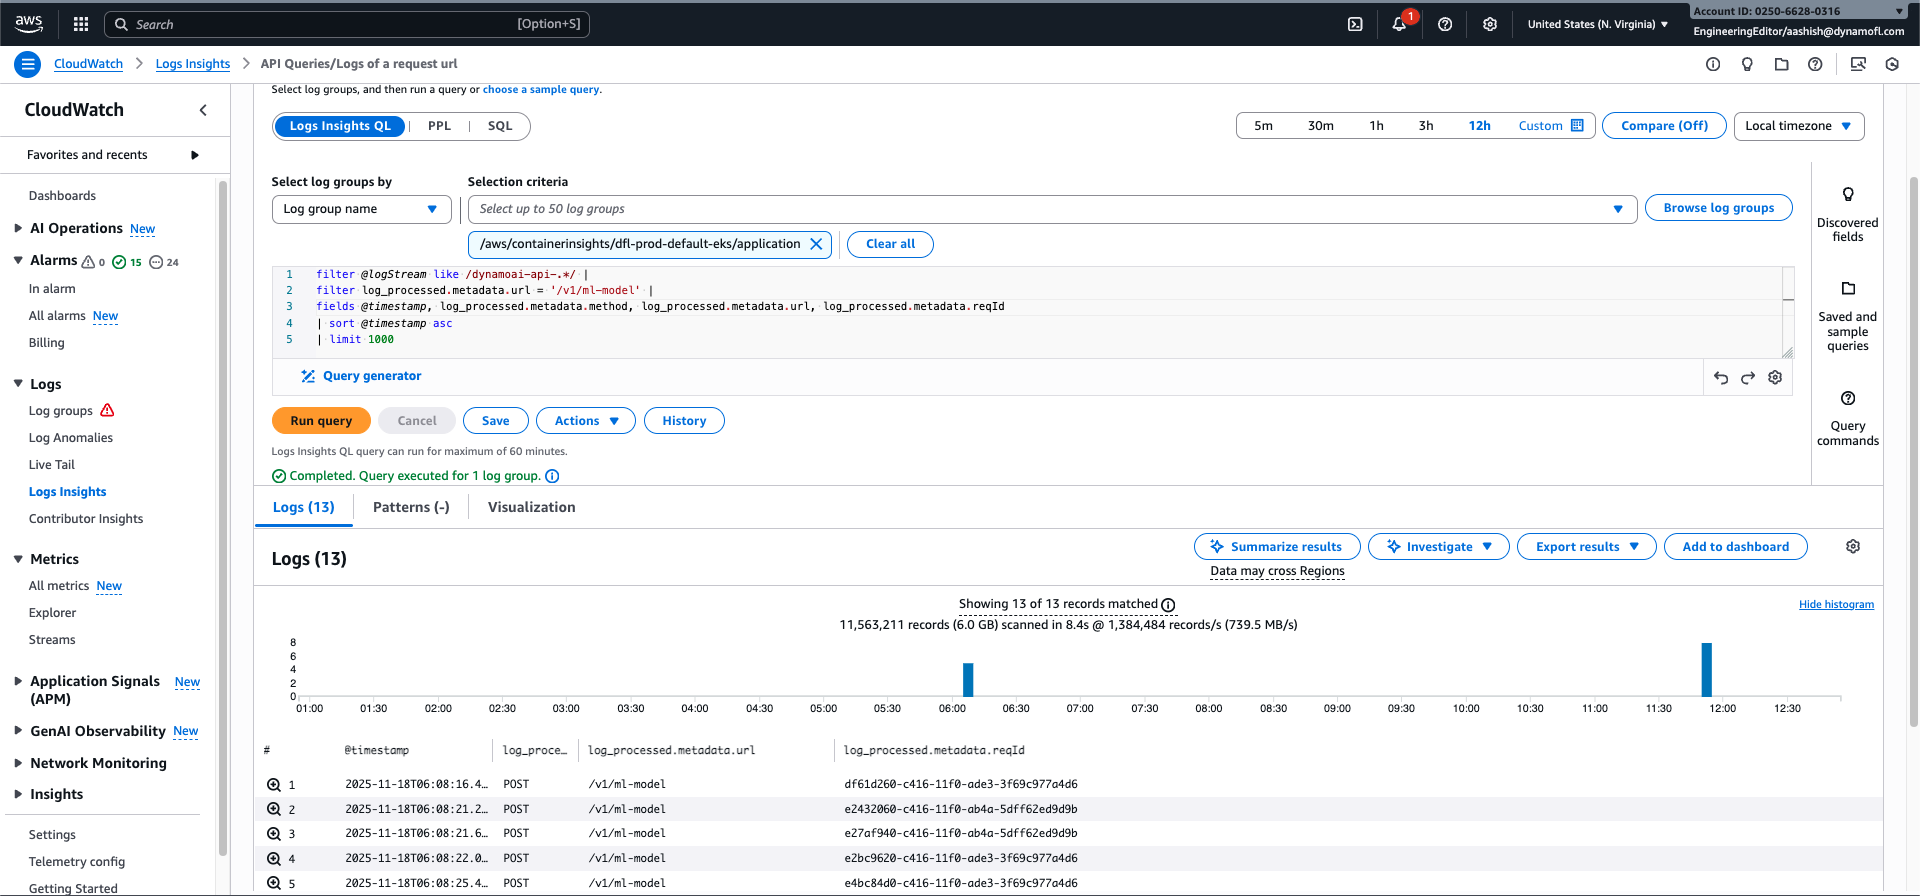Click the 12:00 histogram bar
Screen dimensions: 1920x896
point(1707,670)
